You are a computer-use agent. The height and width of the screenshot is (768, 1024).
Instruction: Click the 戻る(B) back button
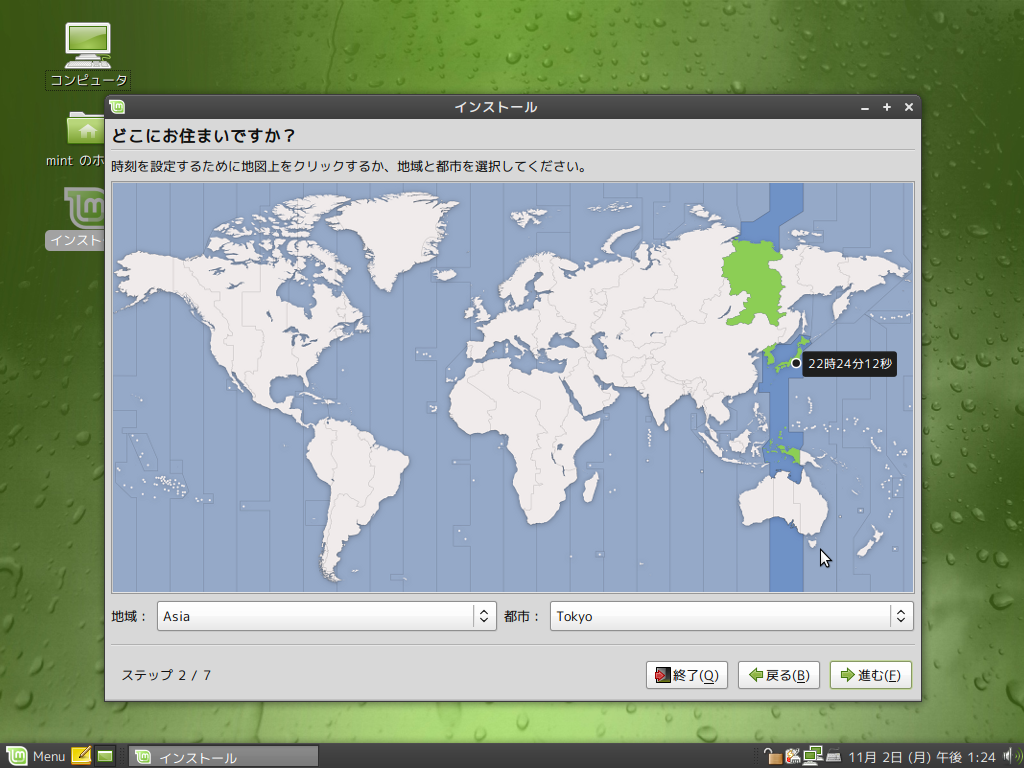pyautogui.click(x=778, y=675)
